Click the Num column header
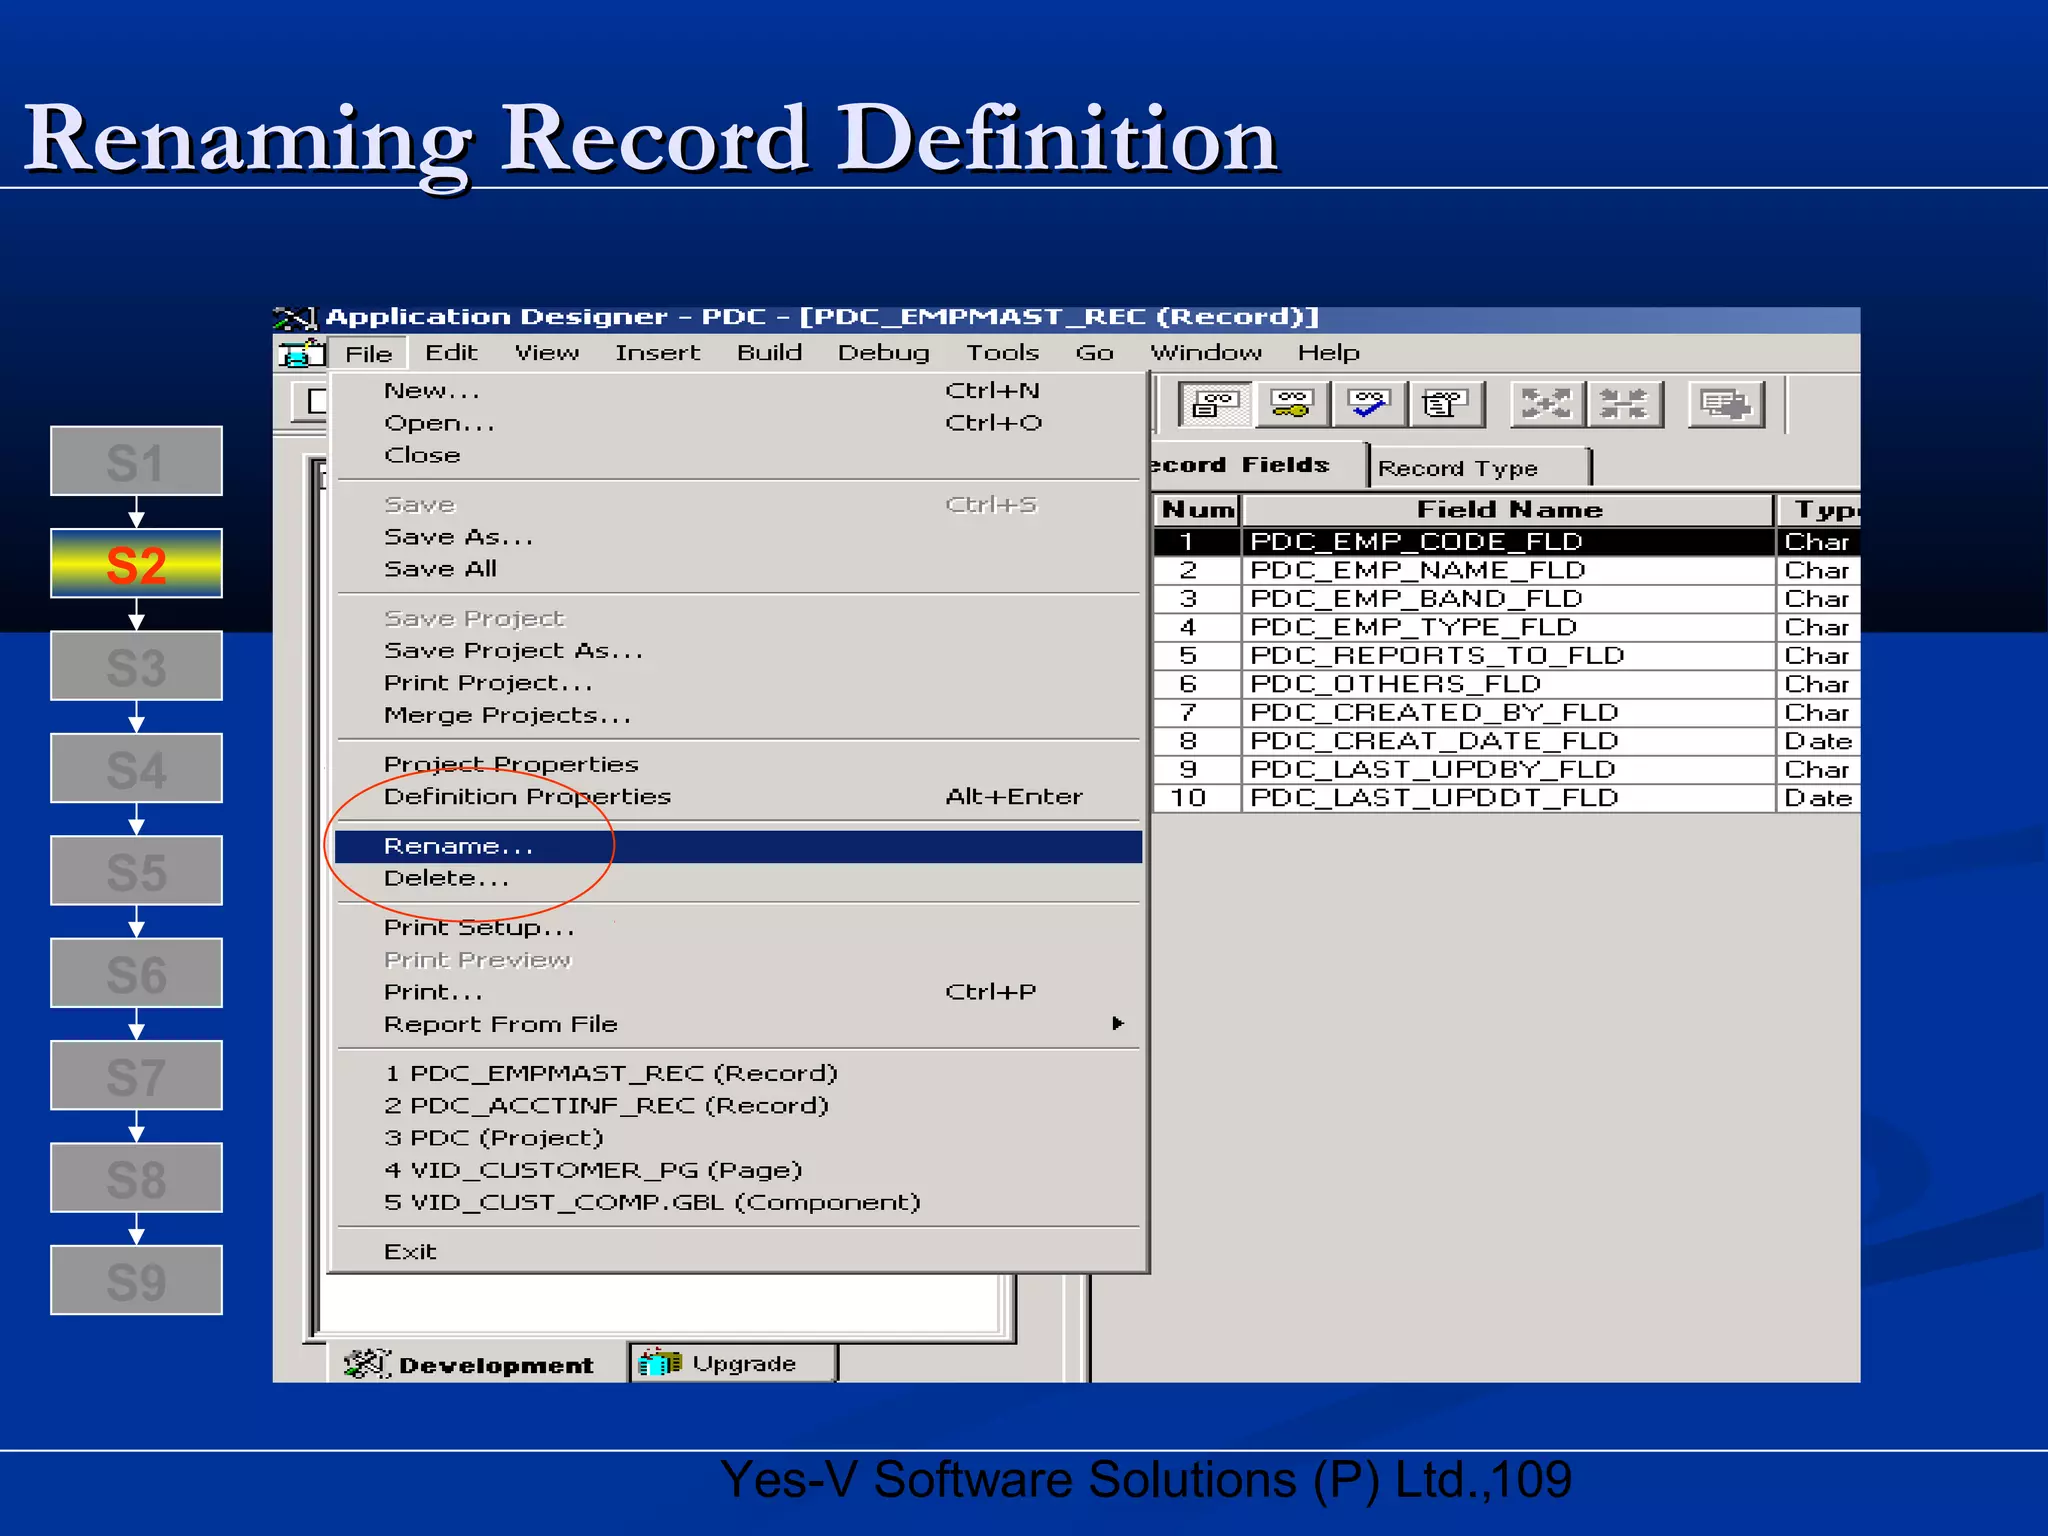 pyautogui.click(x=1197, y=510)
